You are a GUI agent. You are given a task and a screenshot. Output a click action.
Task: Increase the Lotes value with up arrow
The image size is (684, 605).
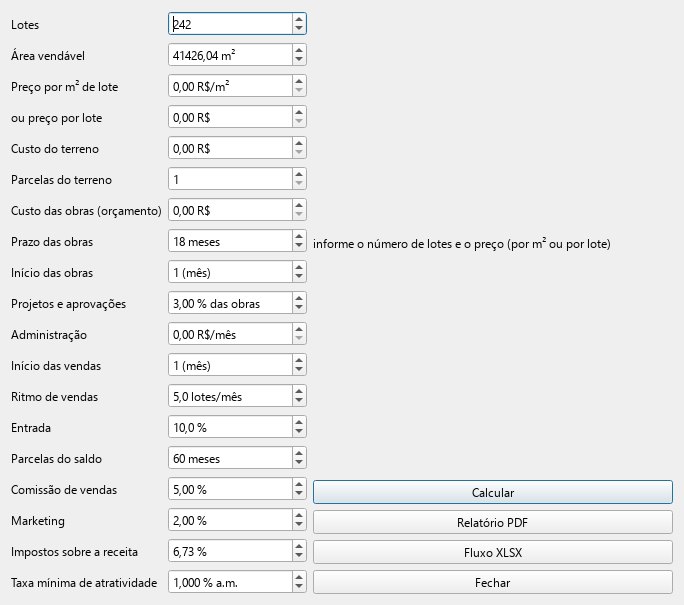[x=299, y=19]
